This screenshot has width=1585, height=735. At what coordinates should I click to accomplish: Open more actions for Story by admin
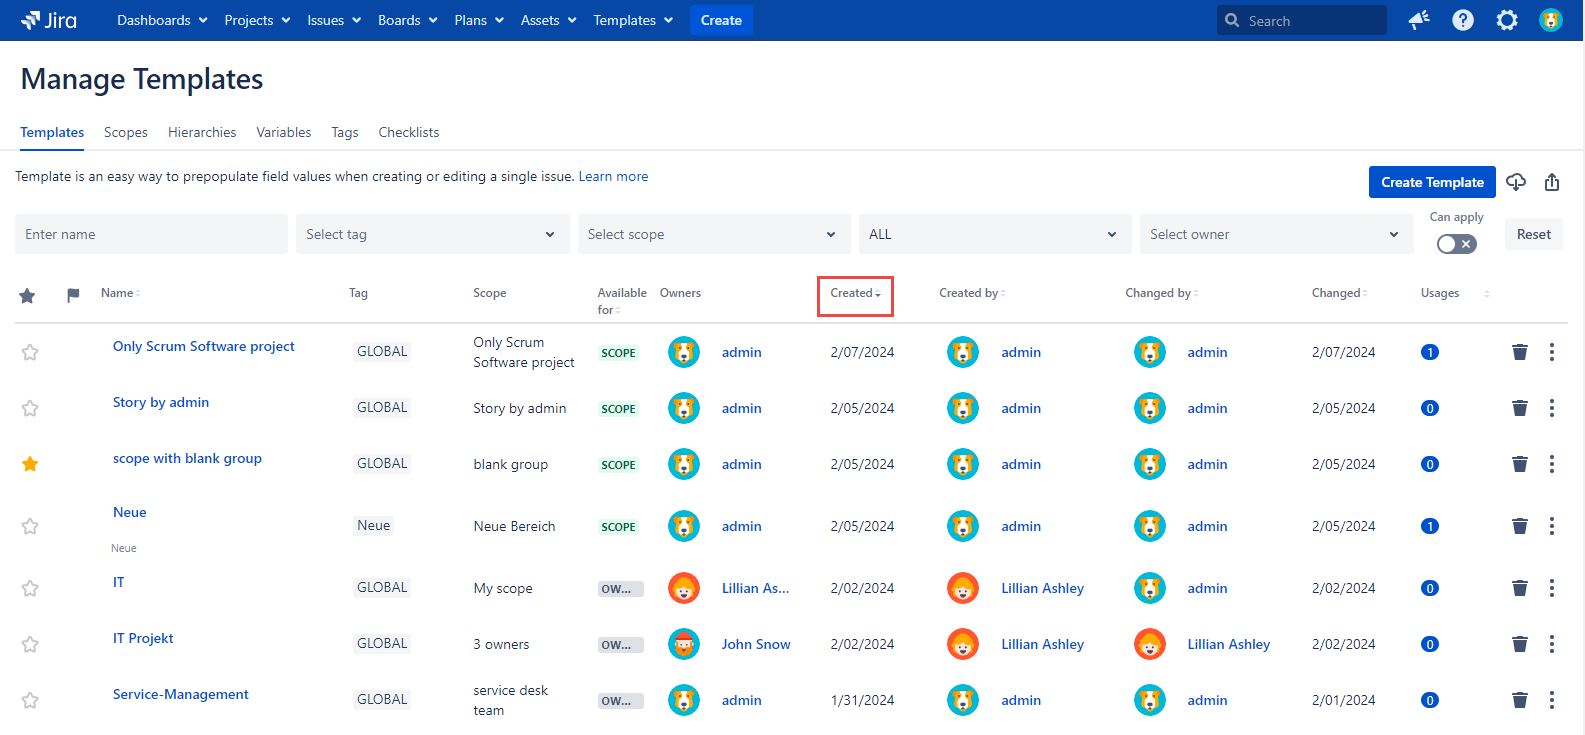pos(1552,408)
